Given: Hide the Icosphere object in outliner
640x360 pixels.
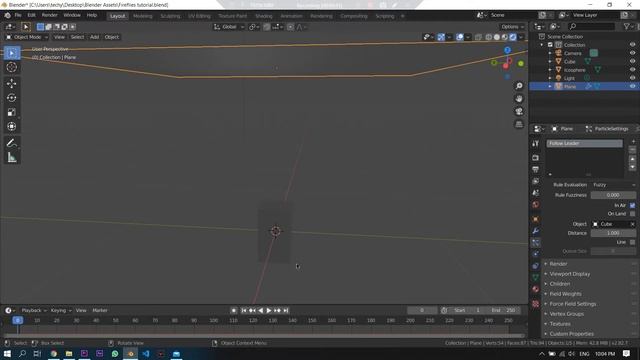Looking at the screenshot, I should pos(632,70).
